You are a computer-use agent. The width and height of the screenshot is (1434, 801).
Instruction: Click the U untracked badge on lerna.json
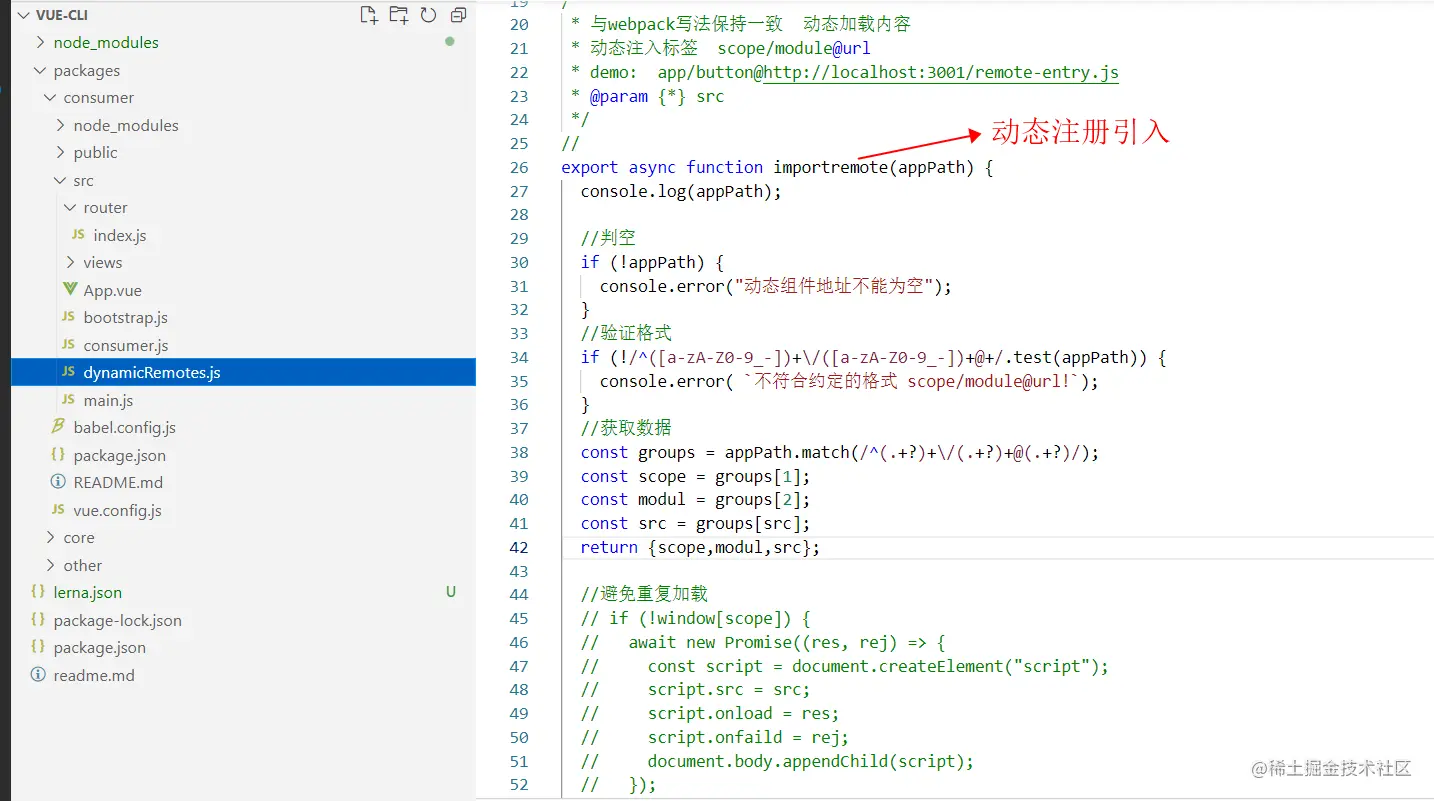[451, 592]
